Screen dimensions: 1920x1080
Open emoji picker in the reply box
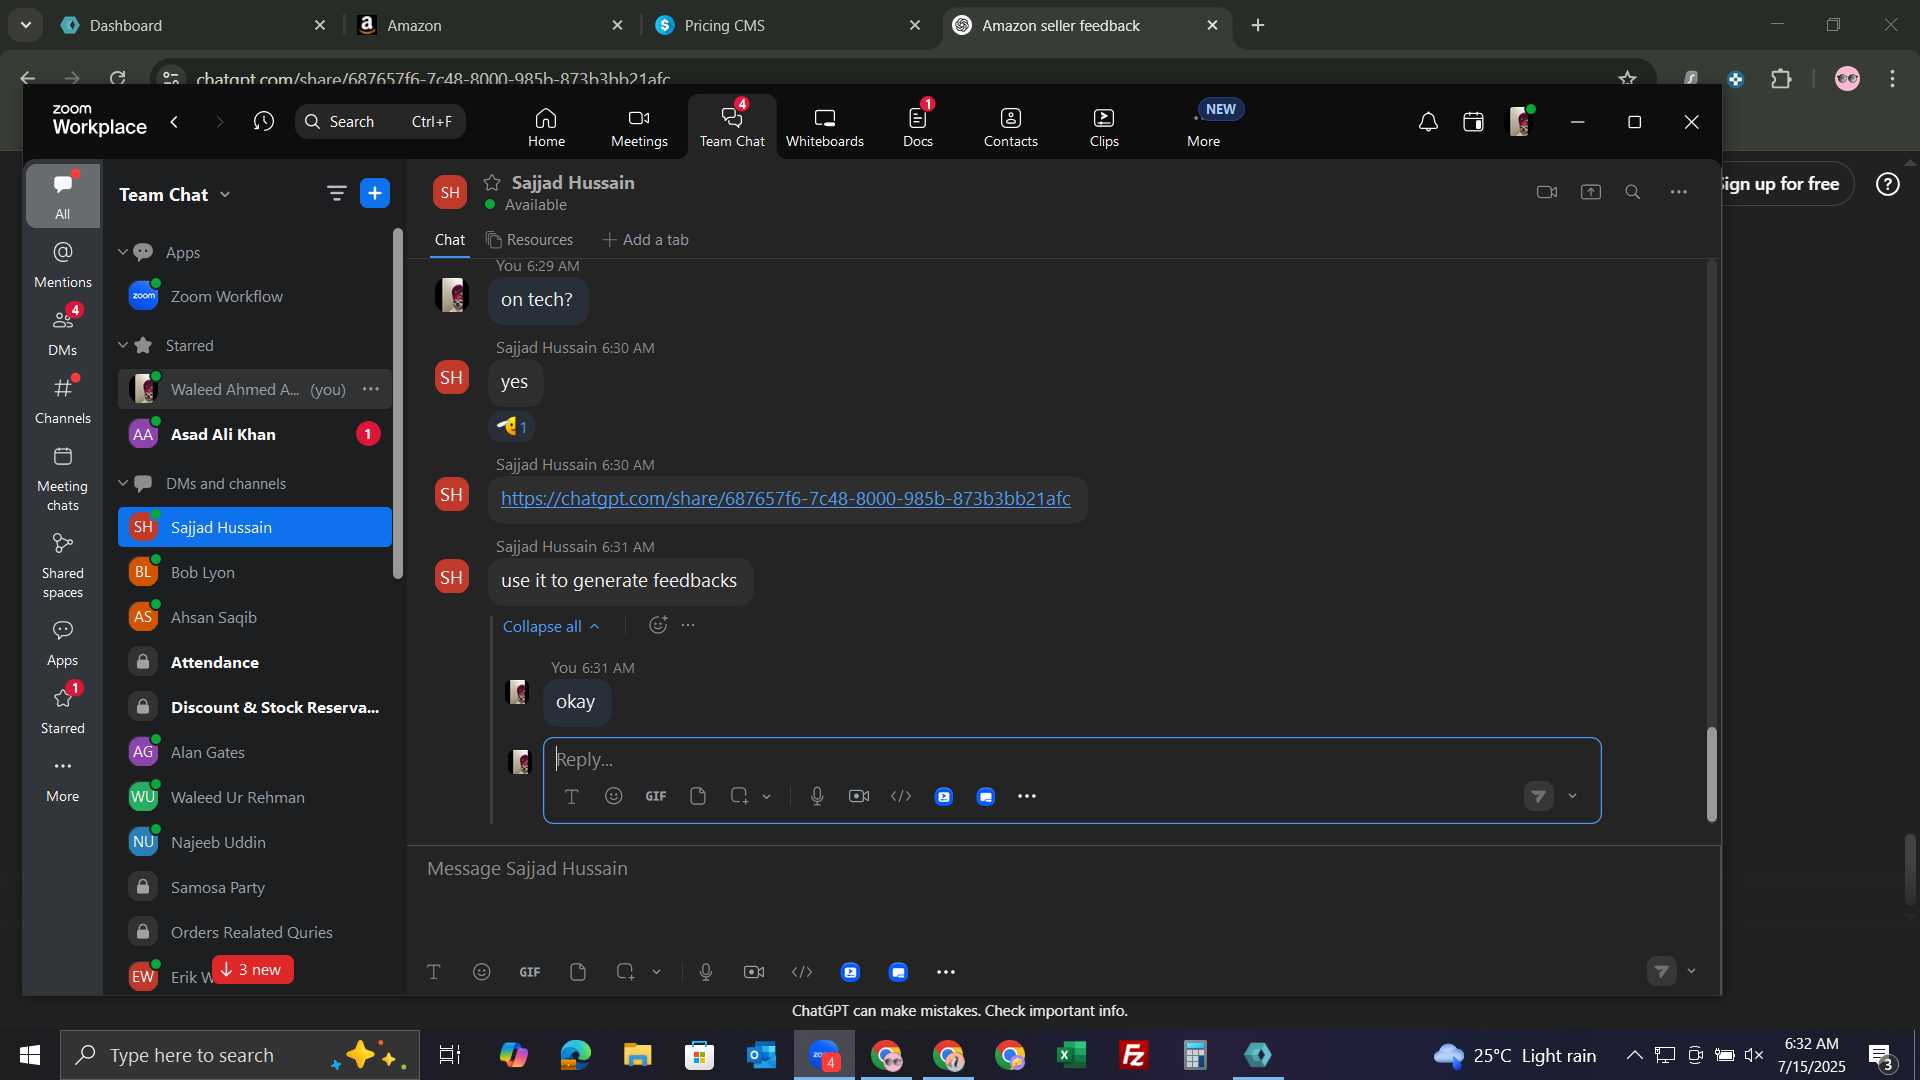(x=614, y=796)
